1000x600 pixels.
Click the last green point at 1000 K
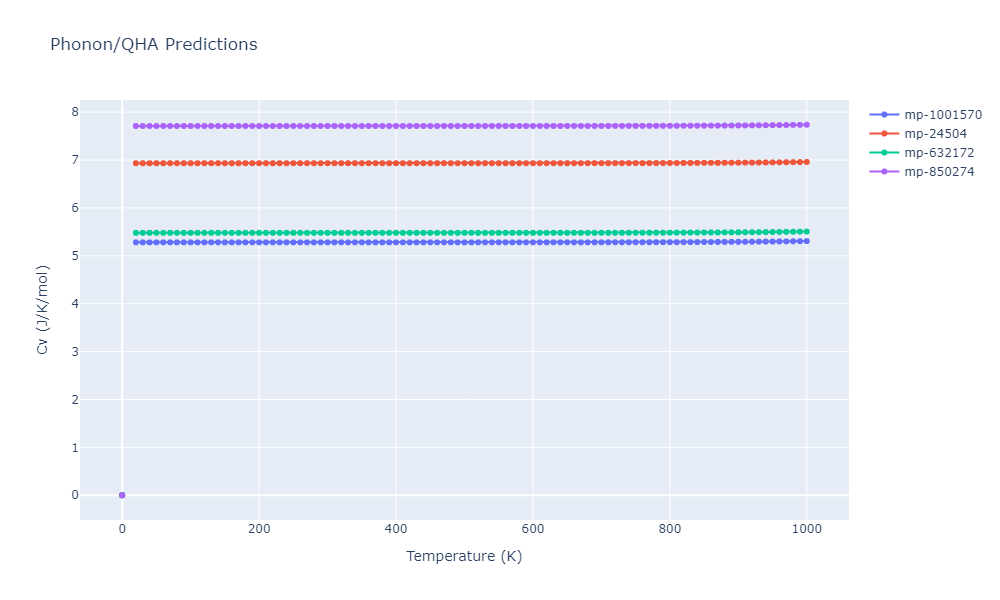[x=807, y=231]
